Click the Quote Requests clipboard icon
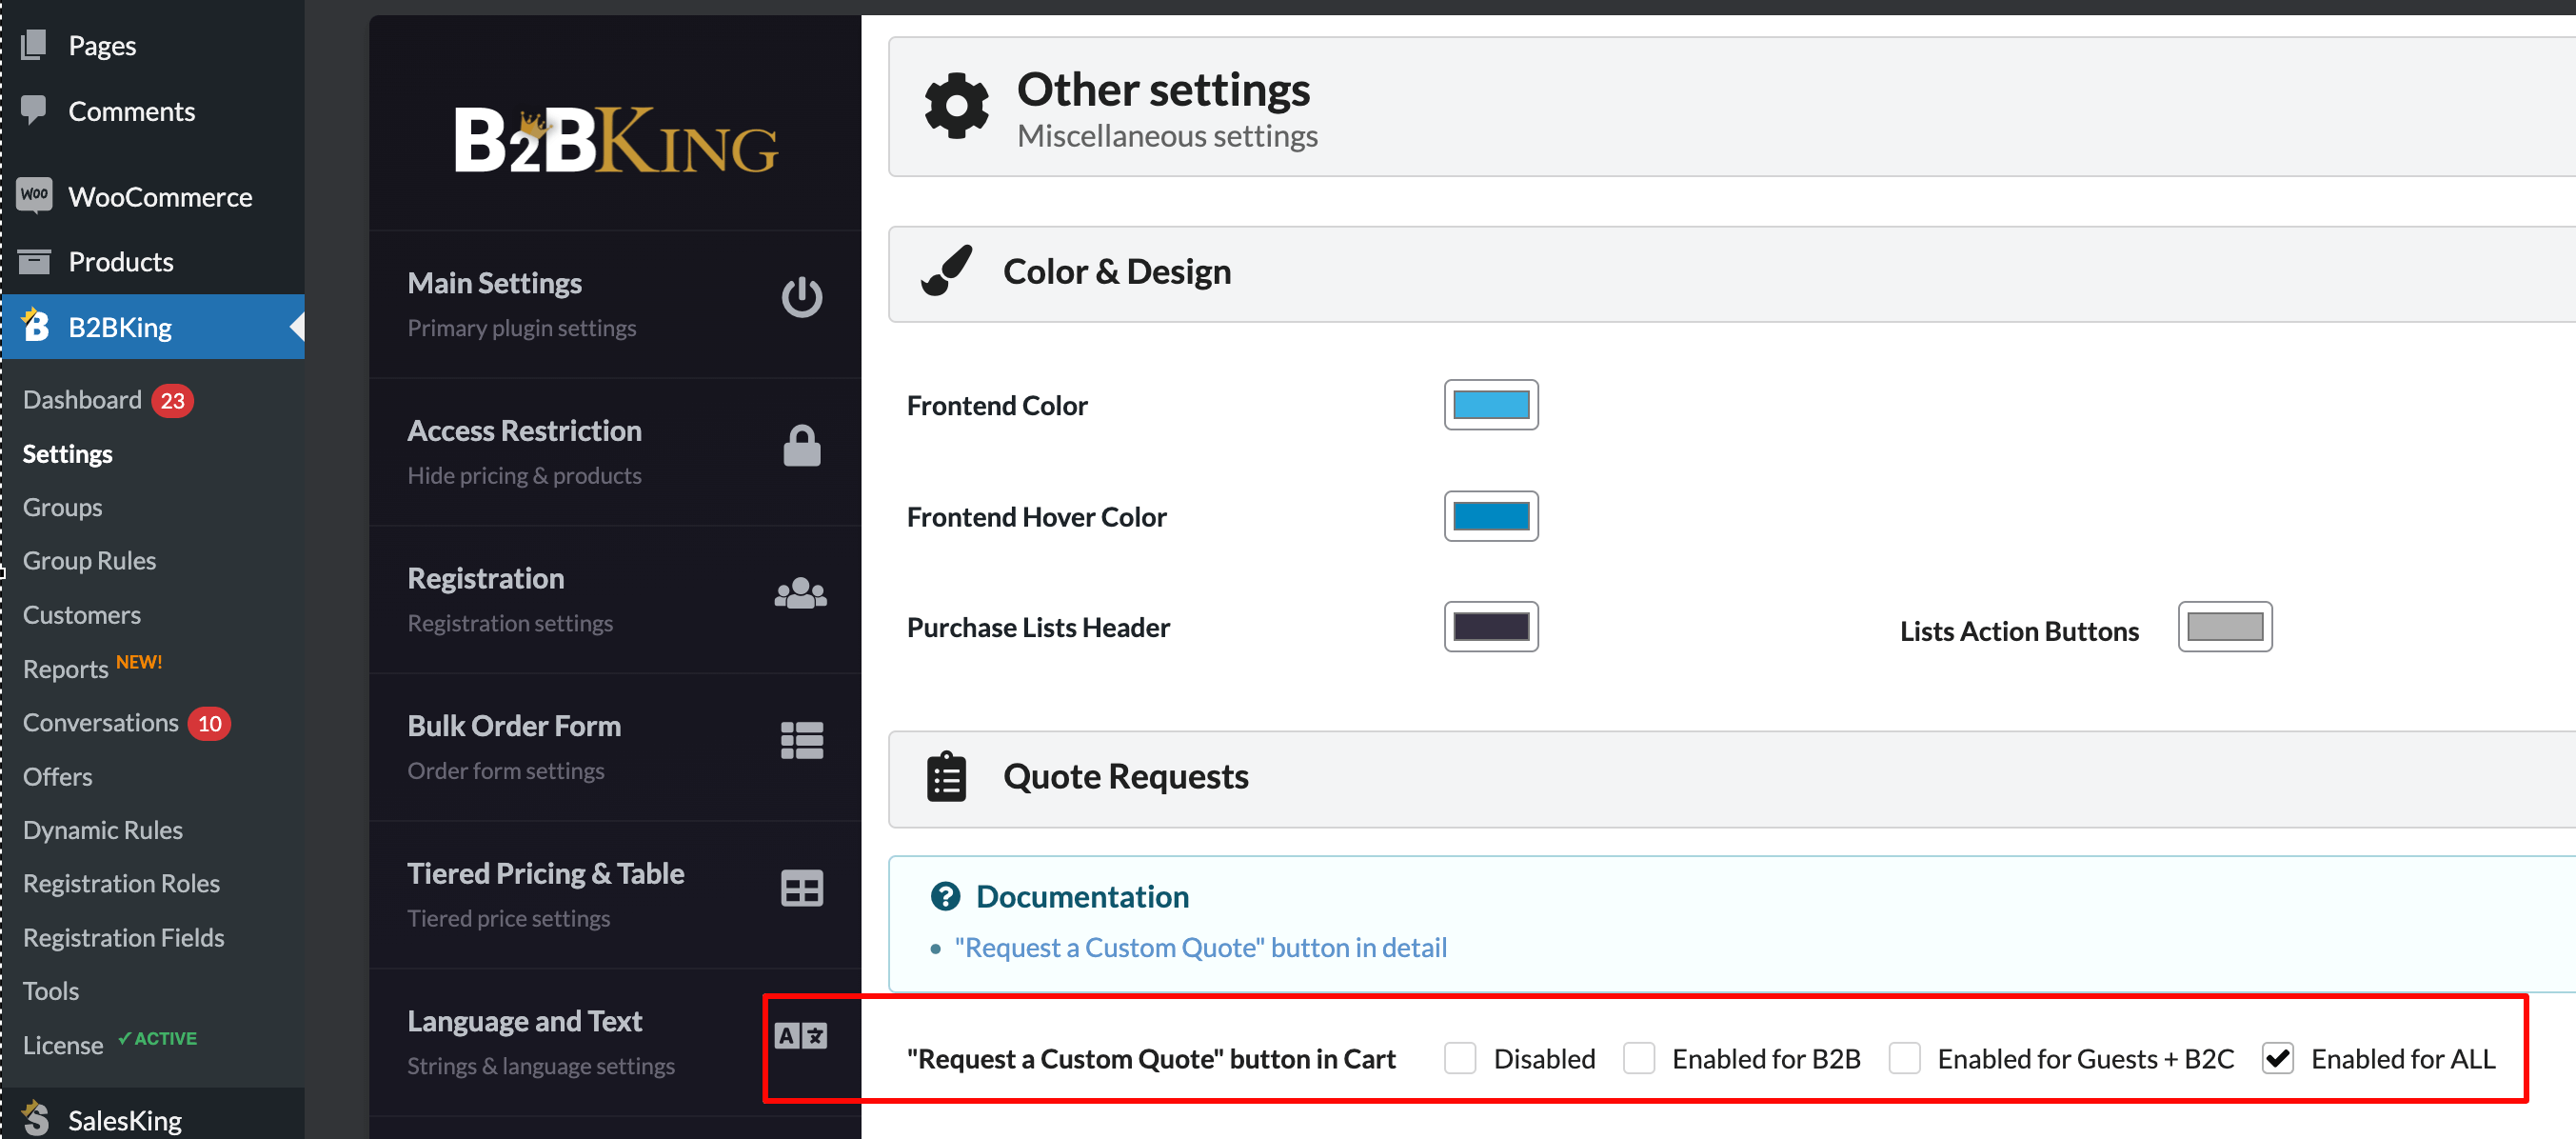 coord(944,776)
